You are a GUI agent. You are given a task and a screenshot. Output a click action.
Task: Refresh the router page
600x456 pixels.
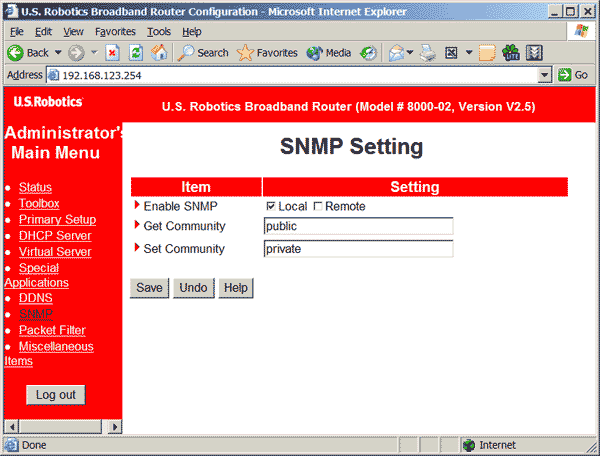click(136, 53)
